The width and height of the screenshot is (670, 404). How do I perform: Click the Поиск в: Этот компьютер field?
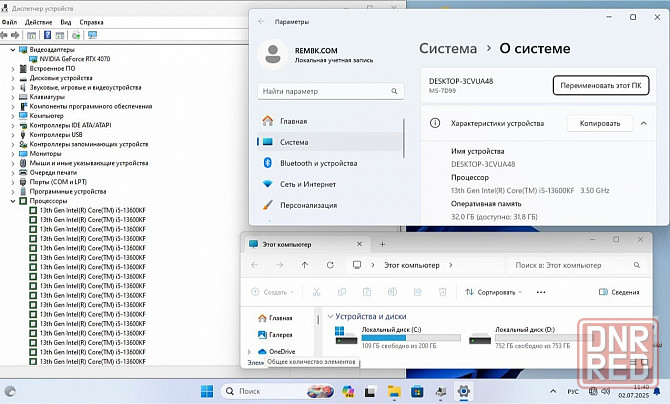[x=576, y=265]
